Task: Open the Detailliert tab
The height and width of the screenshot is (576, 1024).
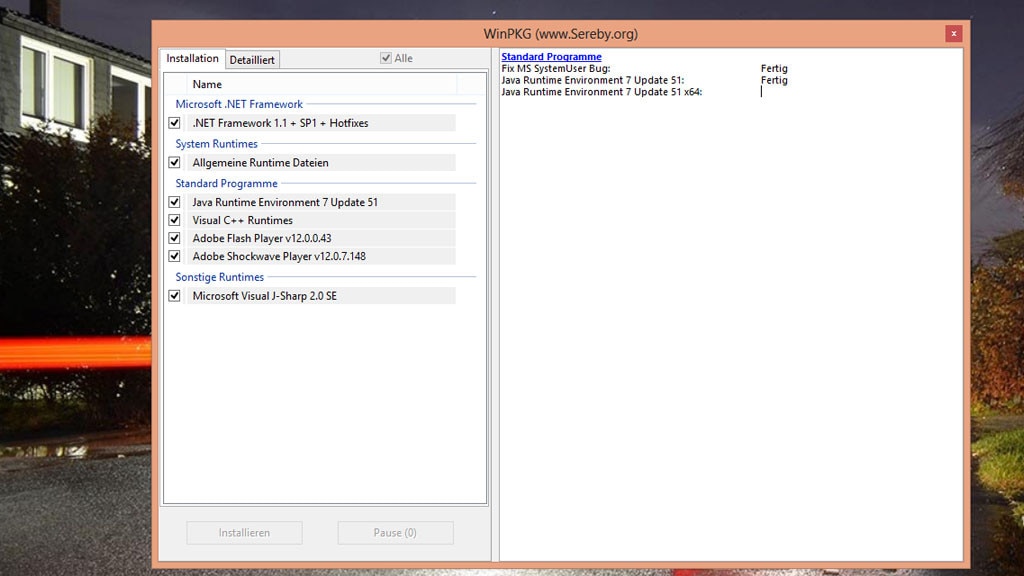Action: click(252, 59)
